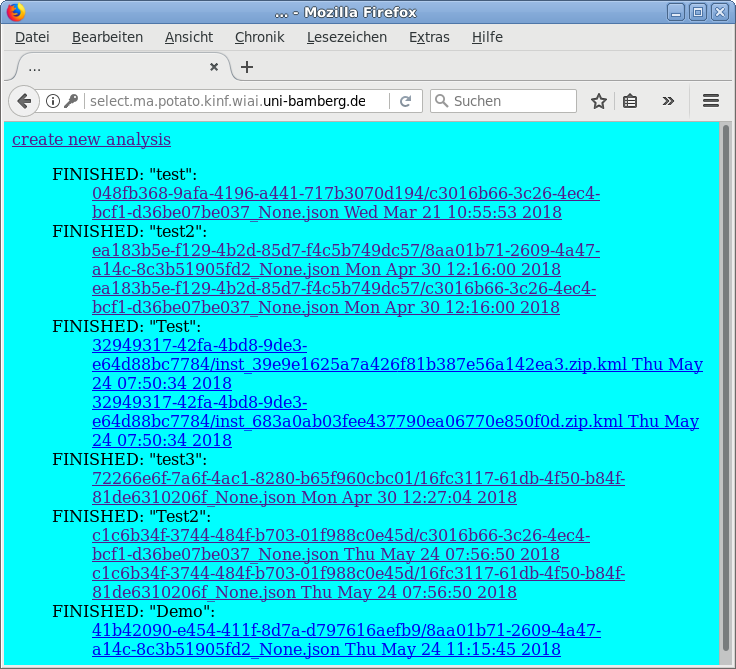This screenshot has width=736, height=669.
Task: Bookmark this page with star icon
Action: 599,101
